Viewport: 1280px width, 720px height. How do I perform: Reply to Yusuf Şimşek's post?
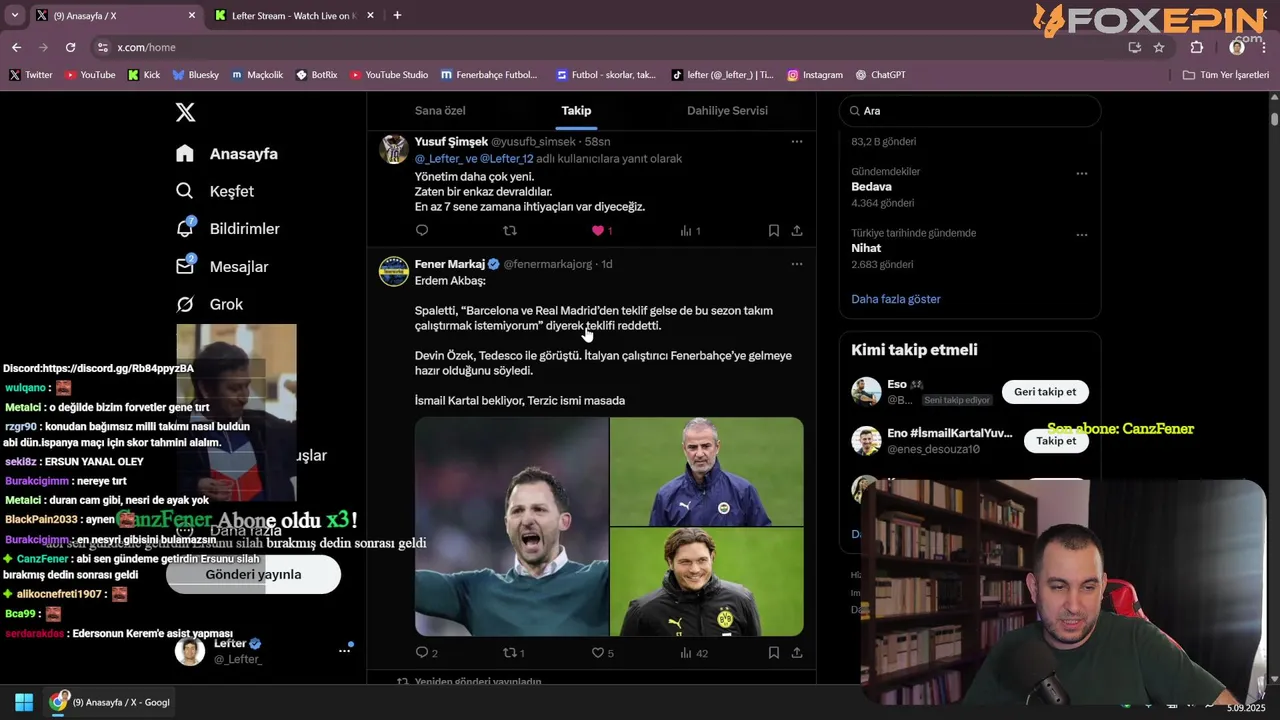(422, 231)
